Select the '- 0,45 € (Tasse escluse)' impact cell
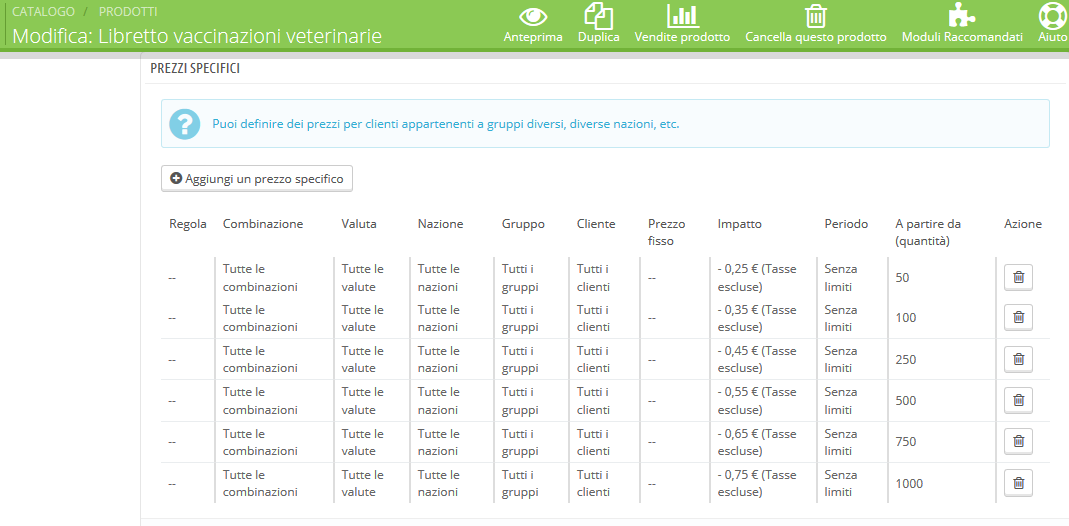 click(x=757, y=359)
